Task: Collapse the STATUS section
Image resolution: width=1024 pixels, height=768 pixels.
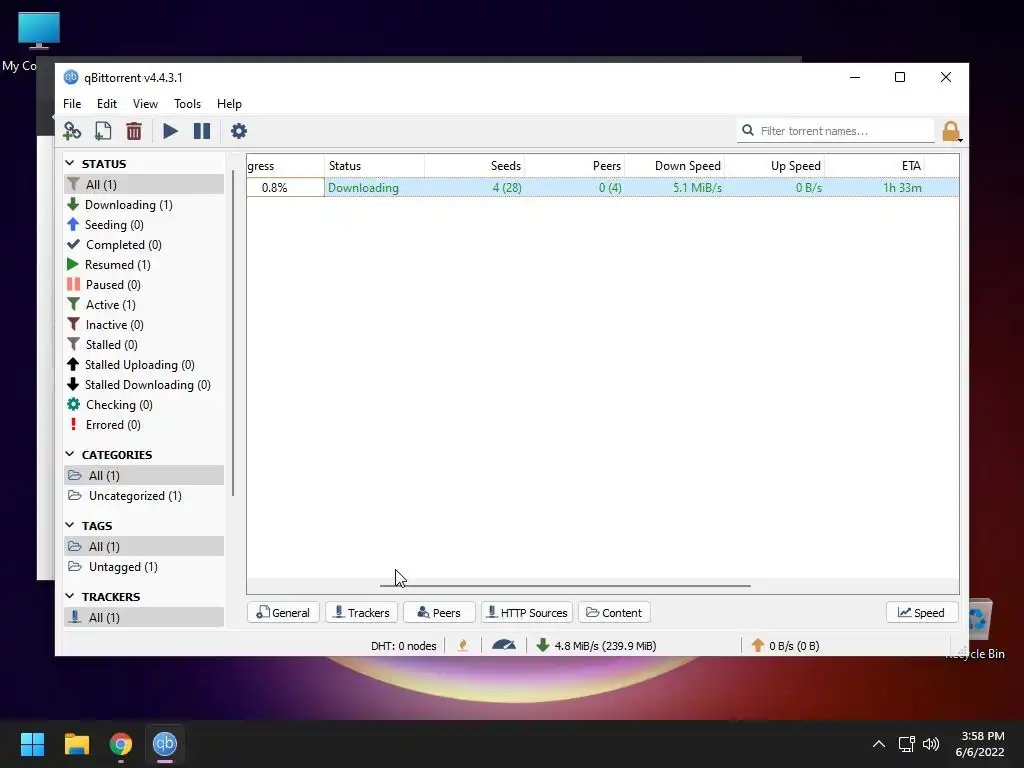Action: tap(71, 163)
